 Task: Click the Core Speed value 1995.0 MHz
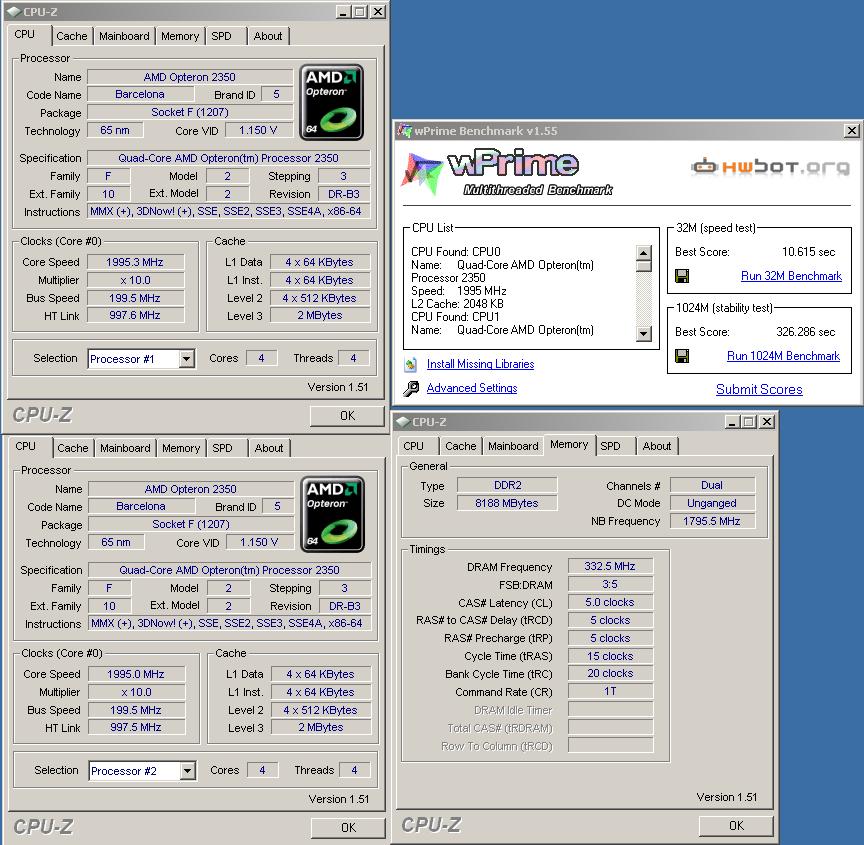click(x=136, y=674)
